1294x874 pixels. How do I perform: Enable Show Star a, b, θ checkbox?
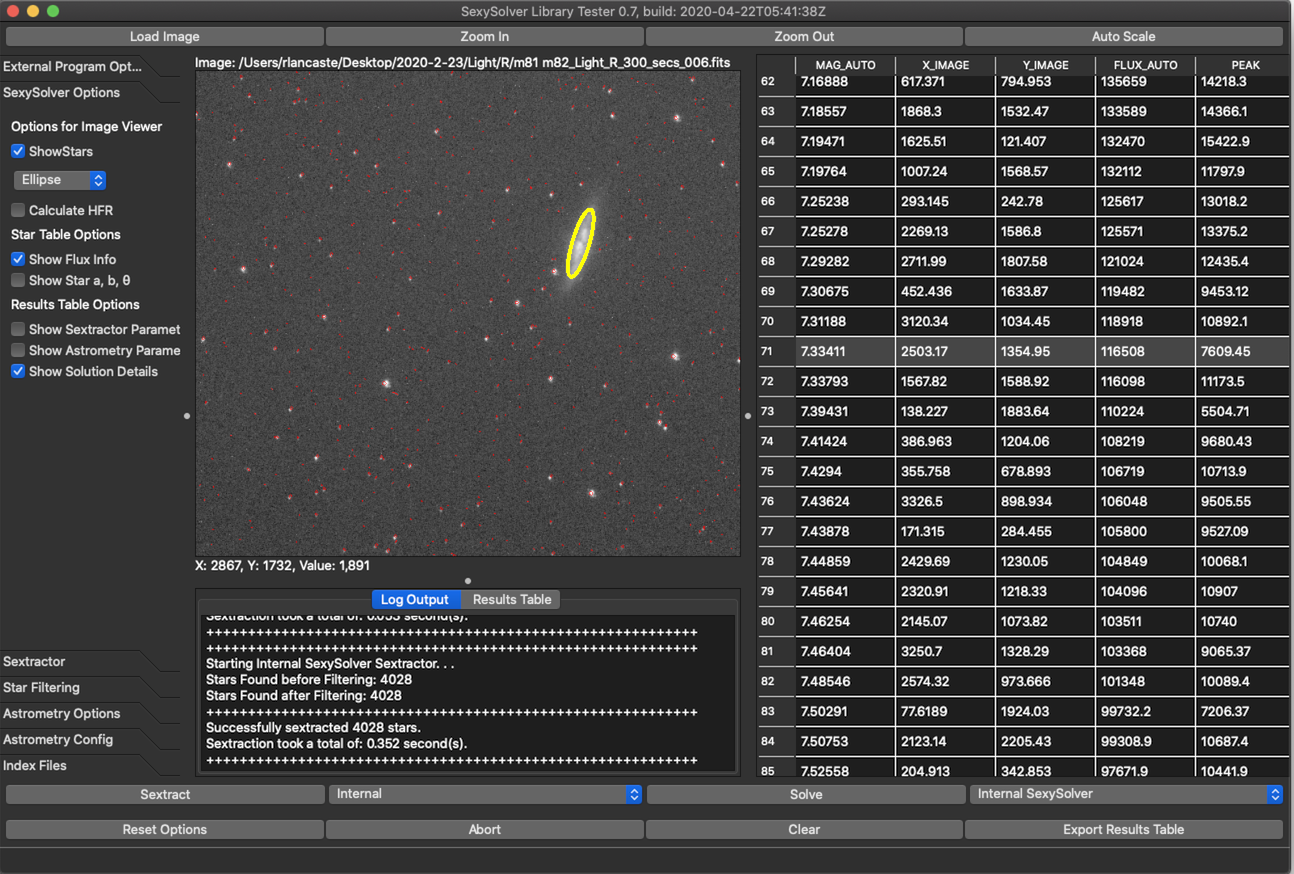pos(18,280)
